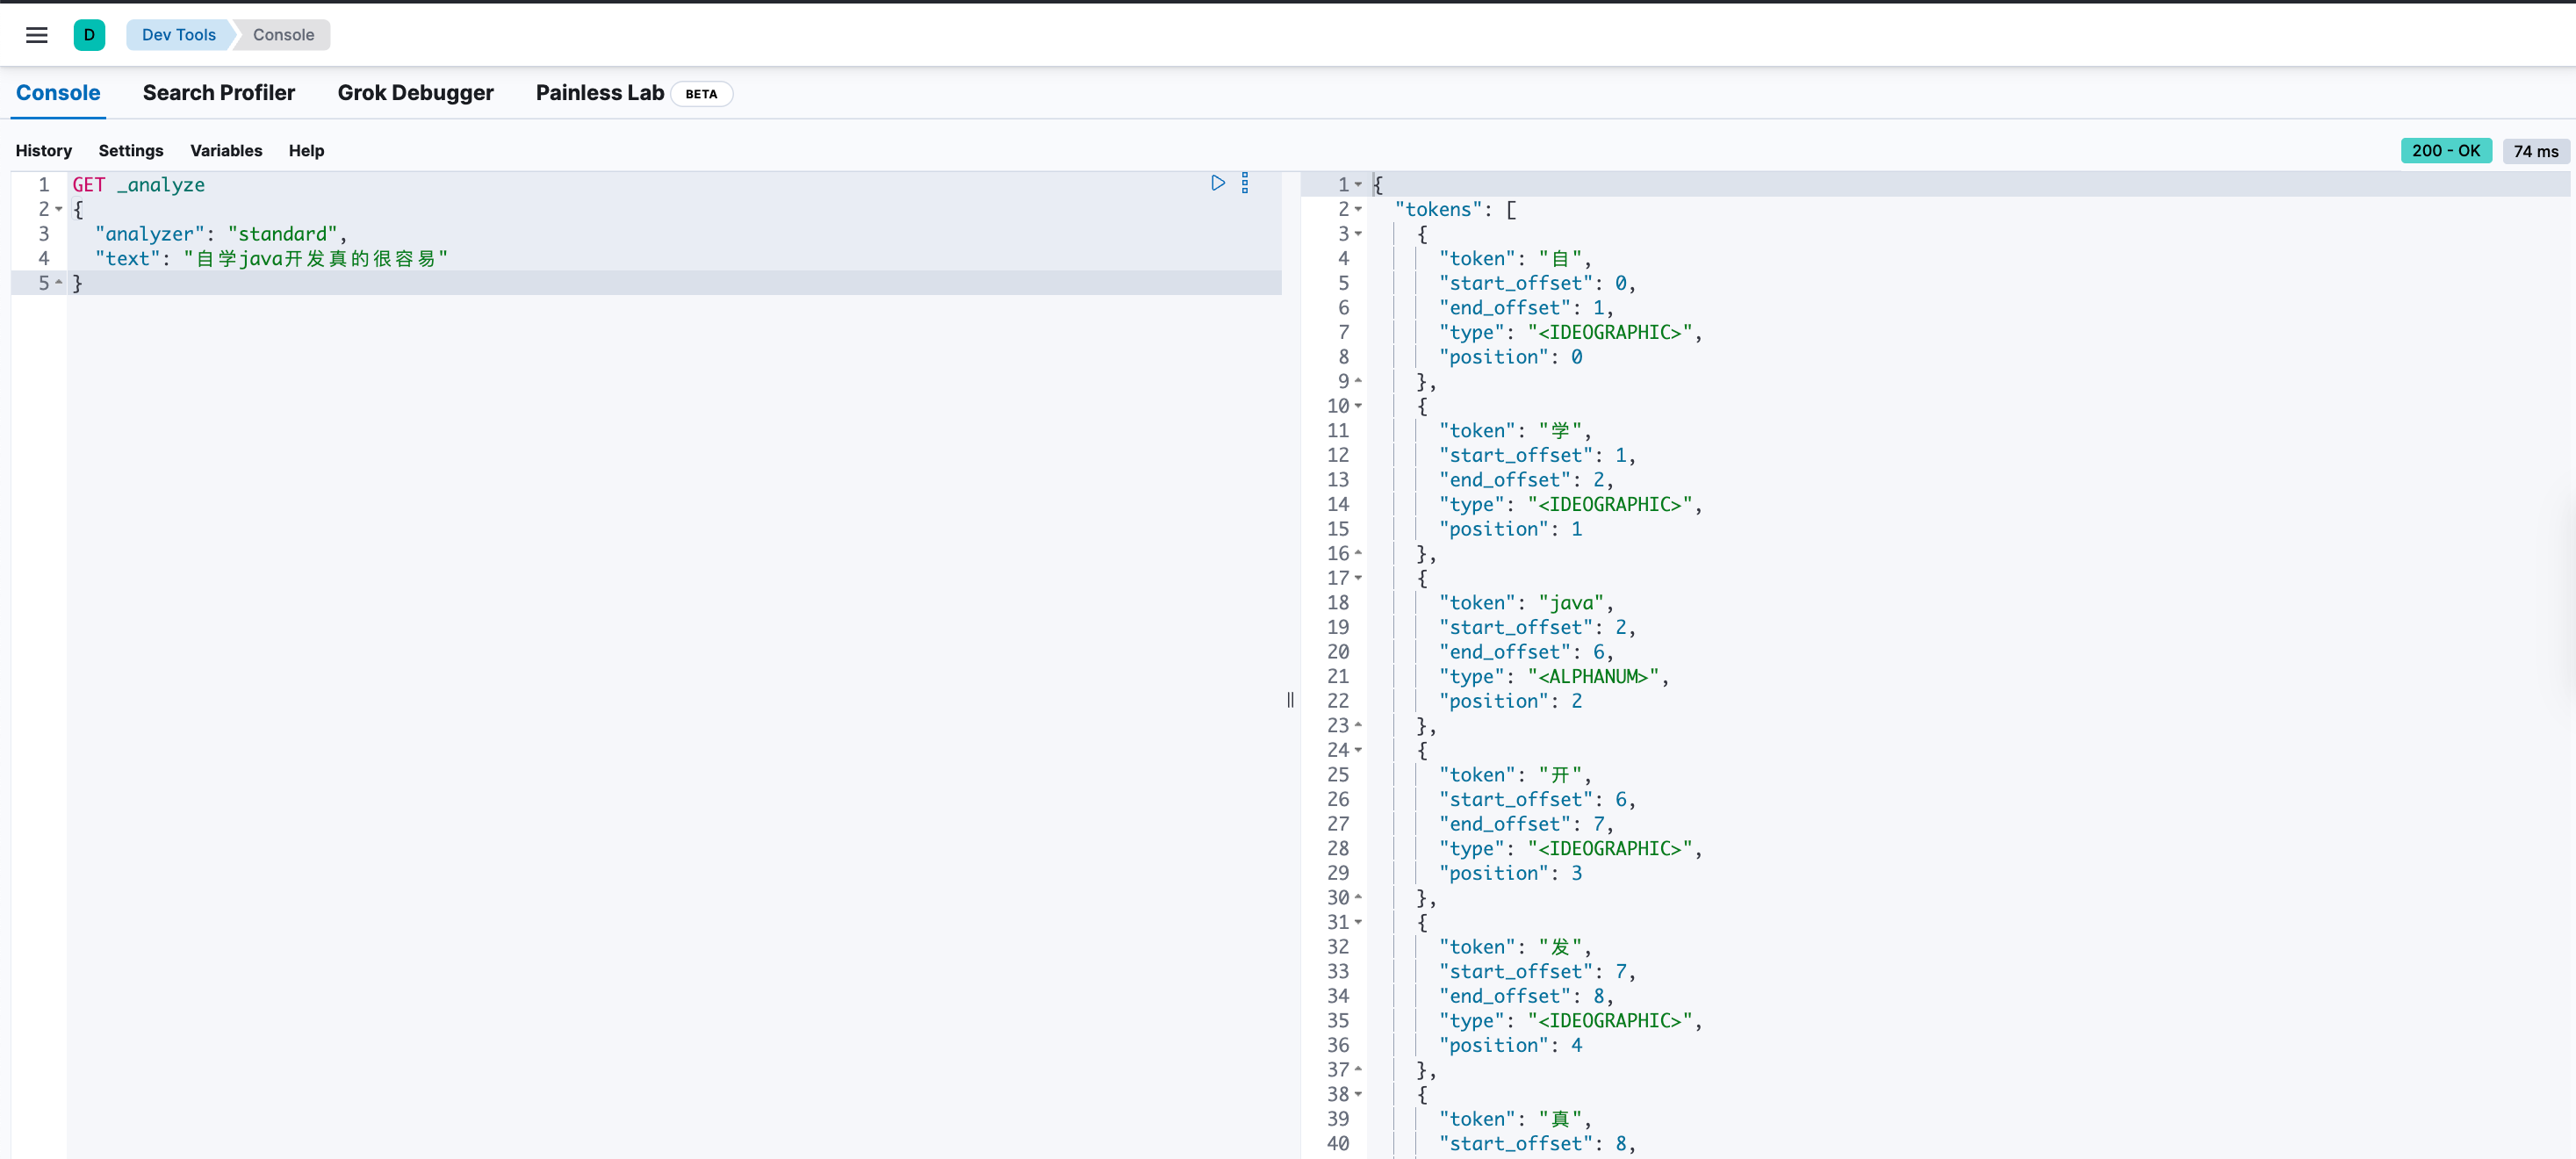Click the "text" line with Chinese string

(x=271, y=259)
